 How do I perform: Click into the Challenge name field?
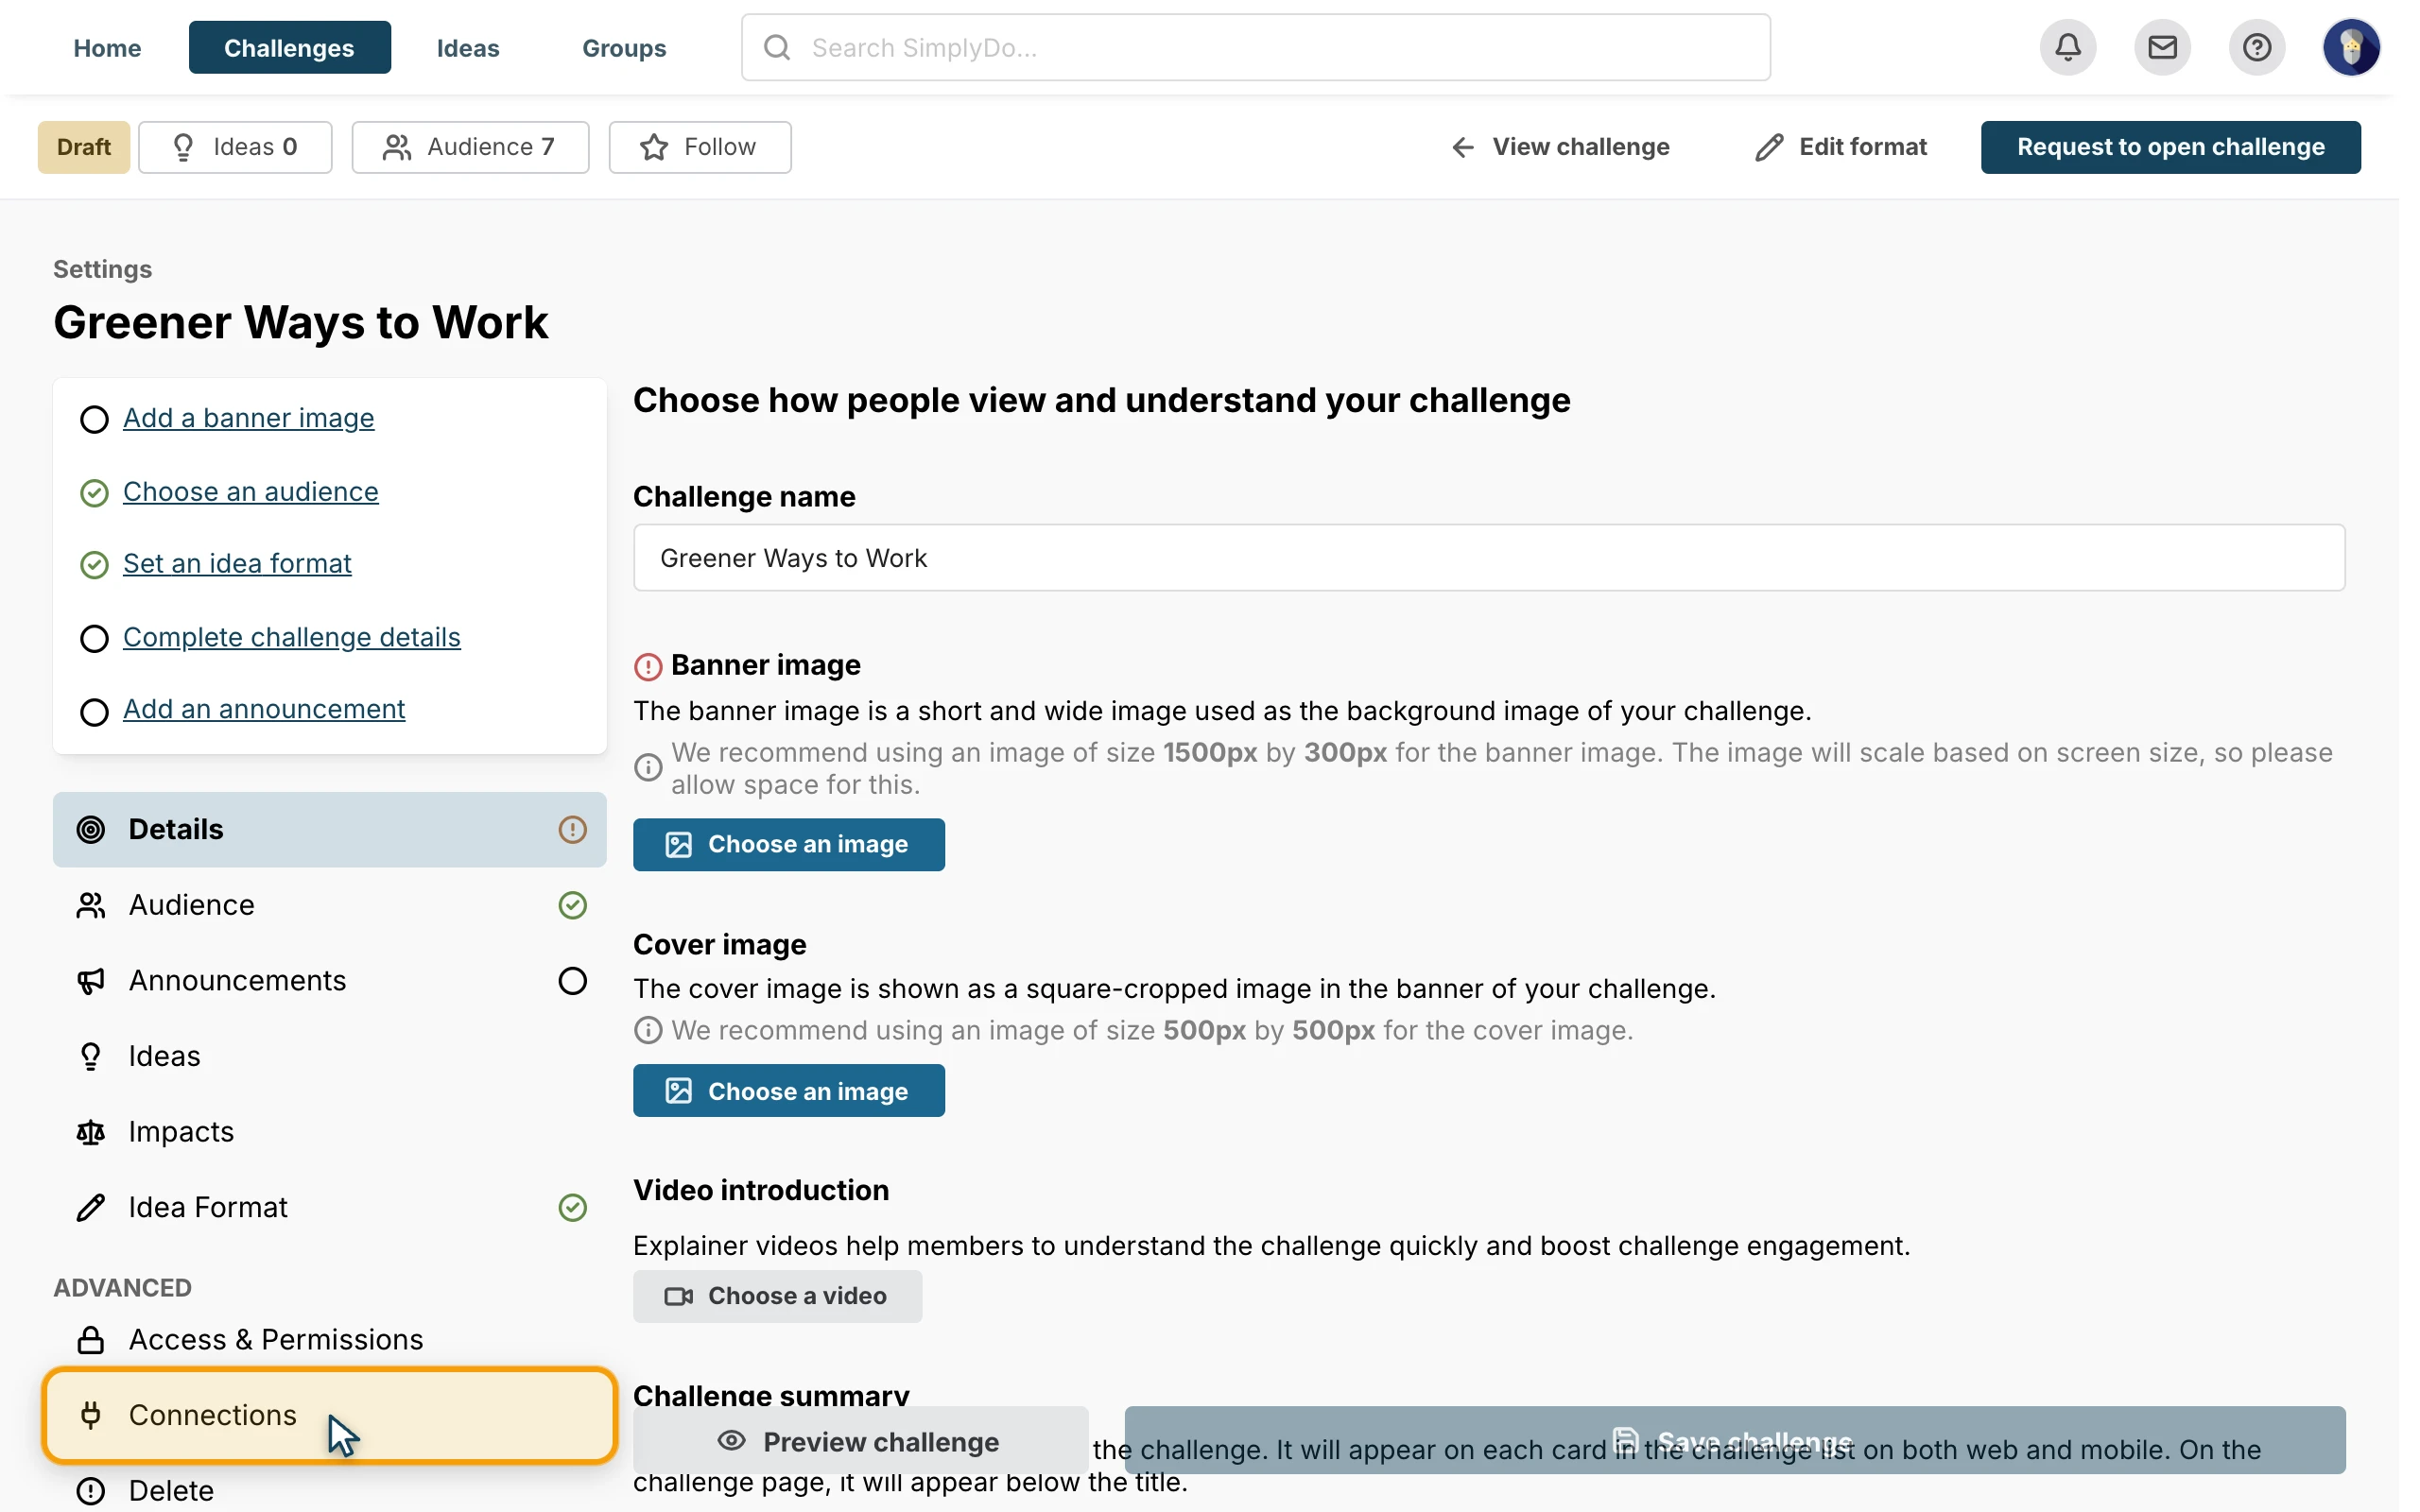coord(1489,558)
